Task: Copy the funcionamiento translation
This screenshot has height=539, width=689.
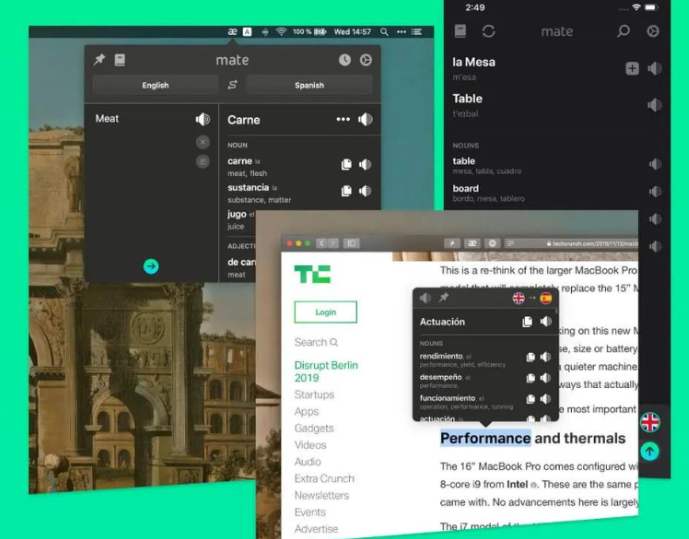Action: [x=530, y=399]
